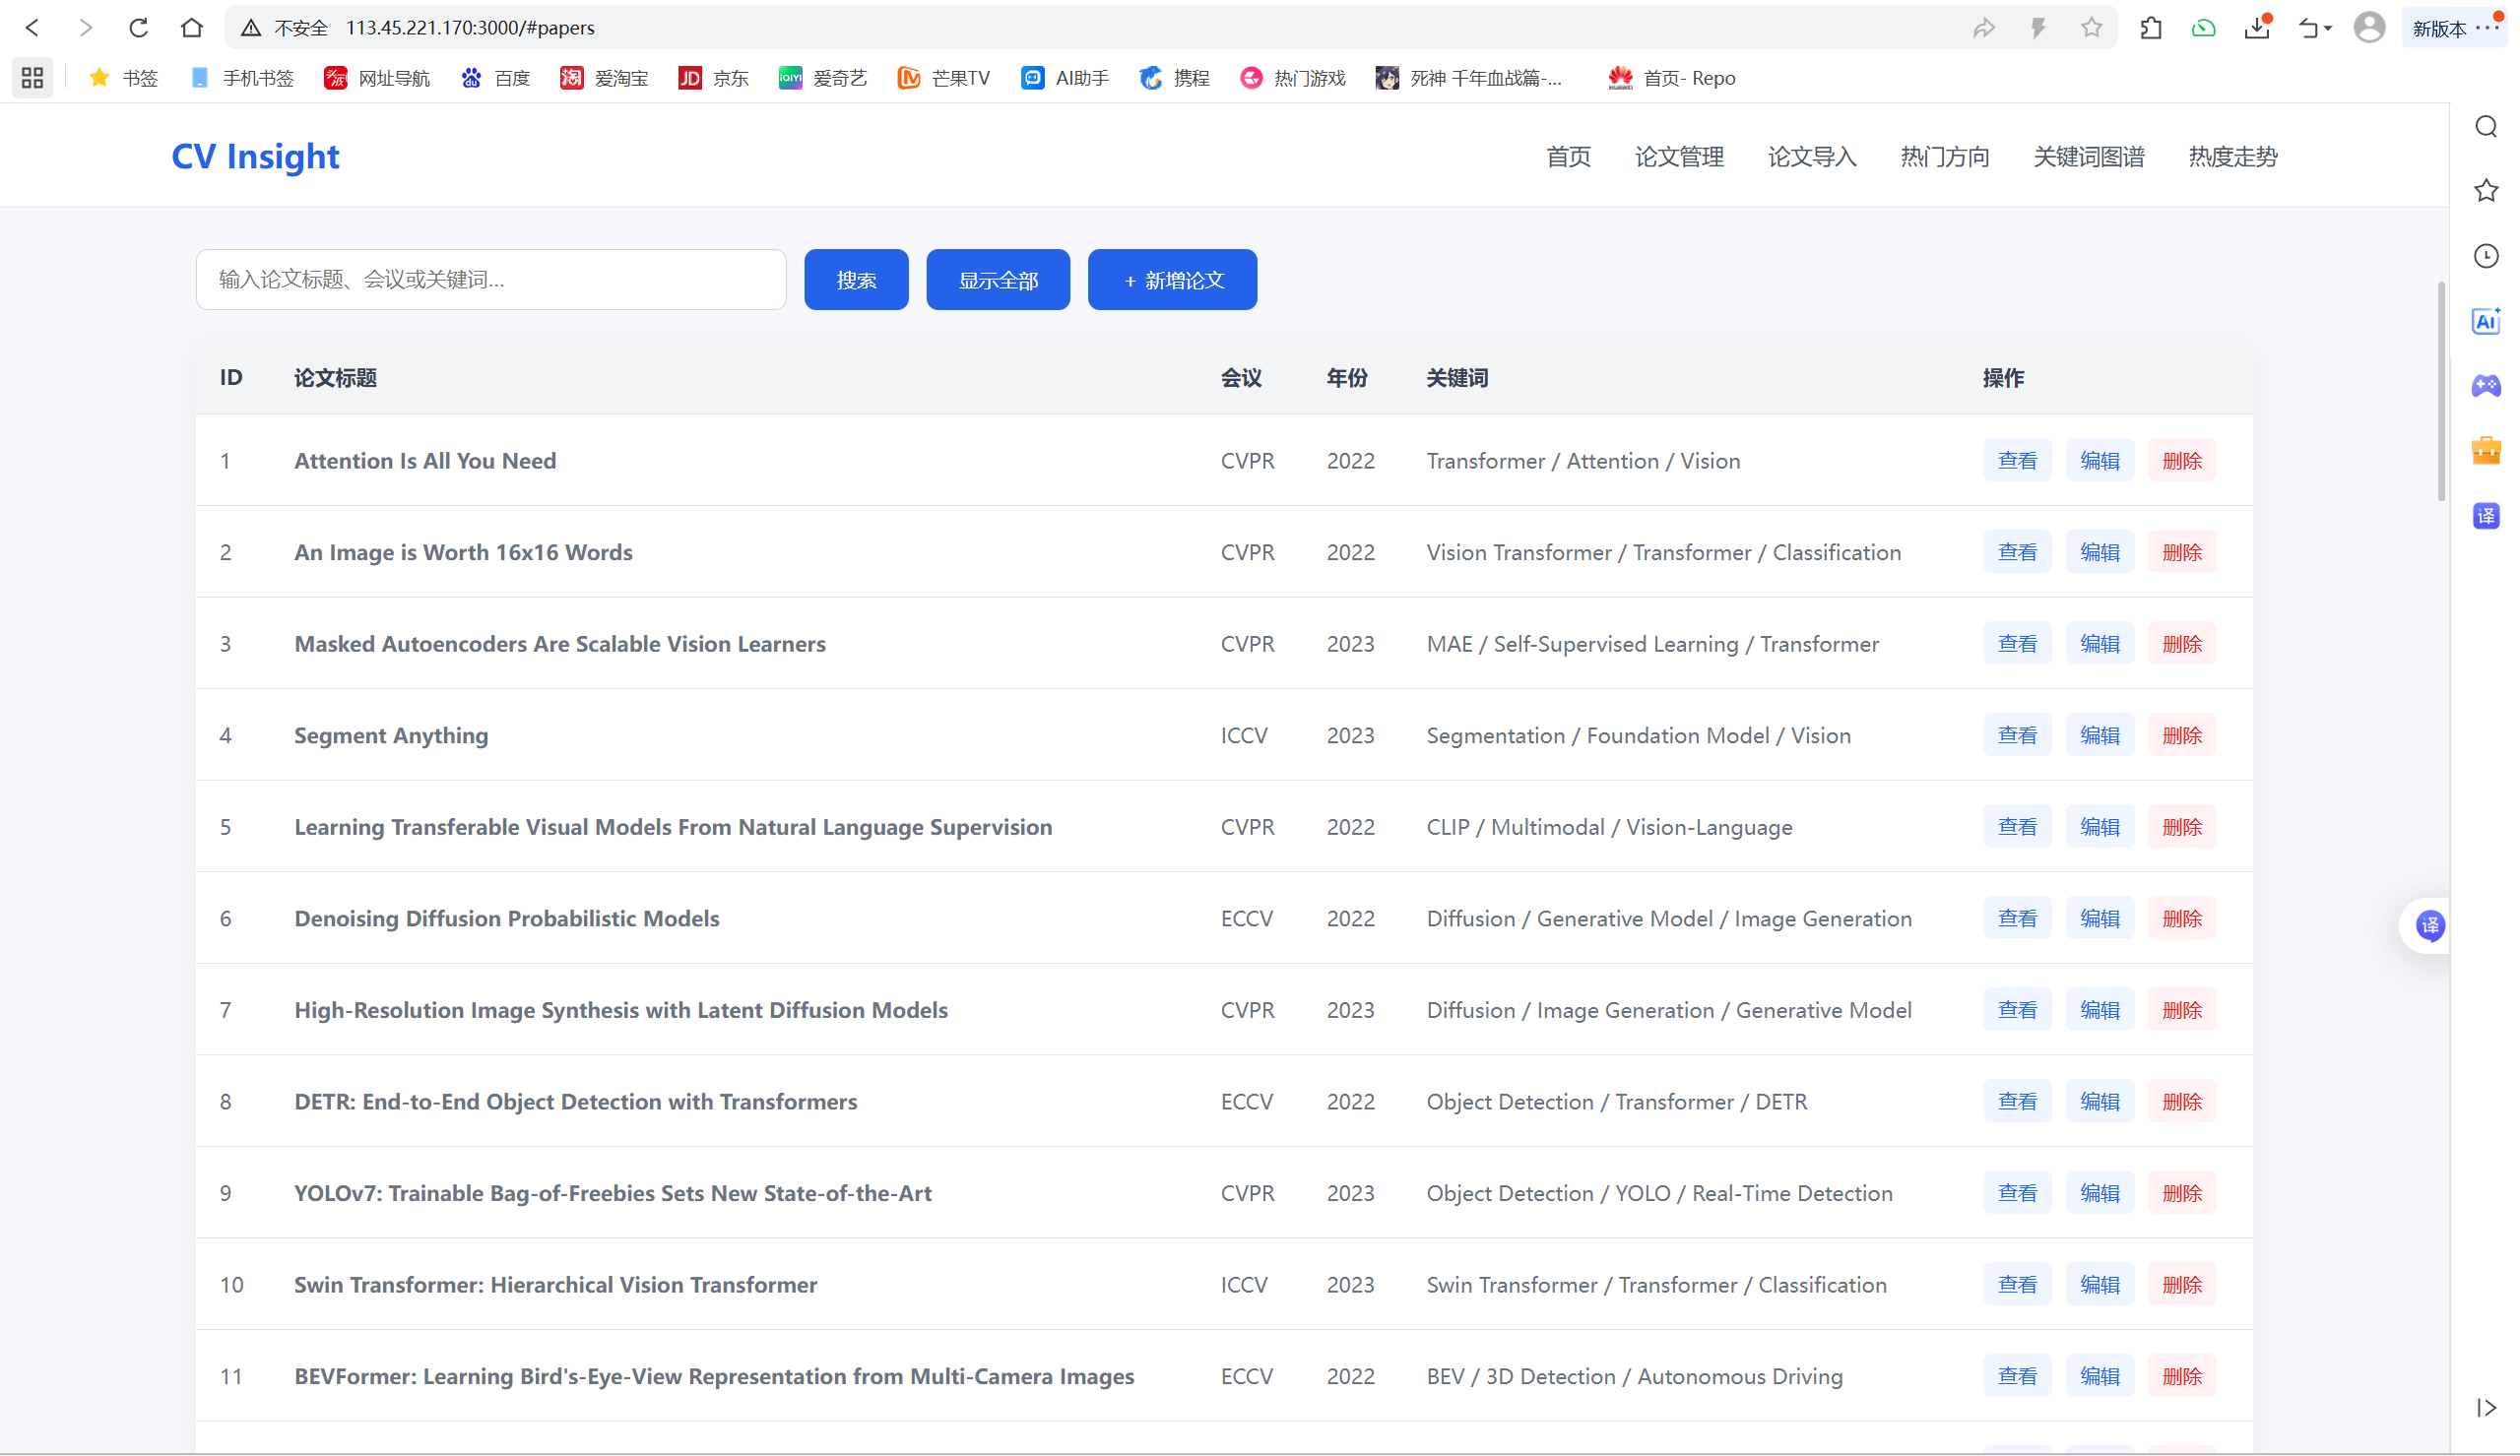Viewport: 2520px width, 1456px height.
Task: Open the 首页 navigation item
Action: (x=1568, y=157)
